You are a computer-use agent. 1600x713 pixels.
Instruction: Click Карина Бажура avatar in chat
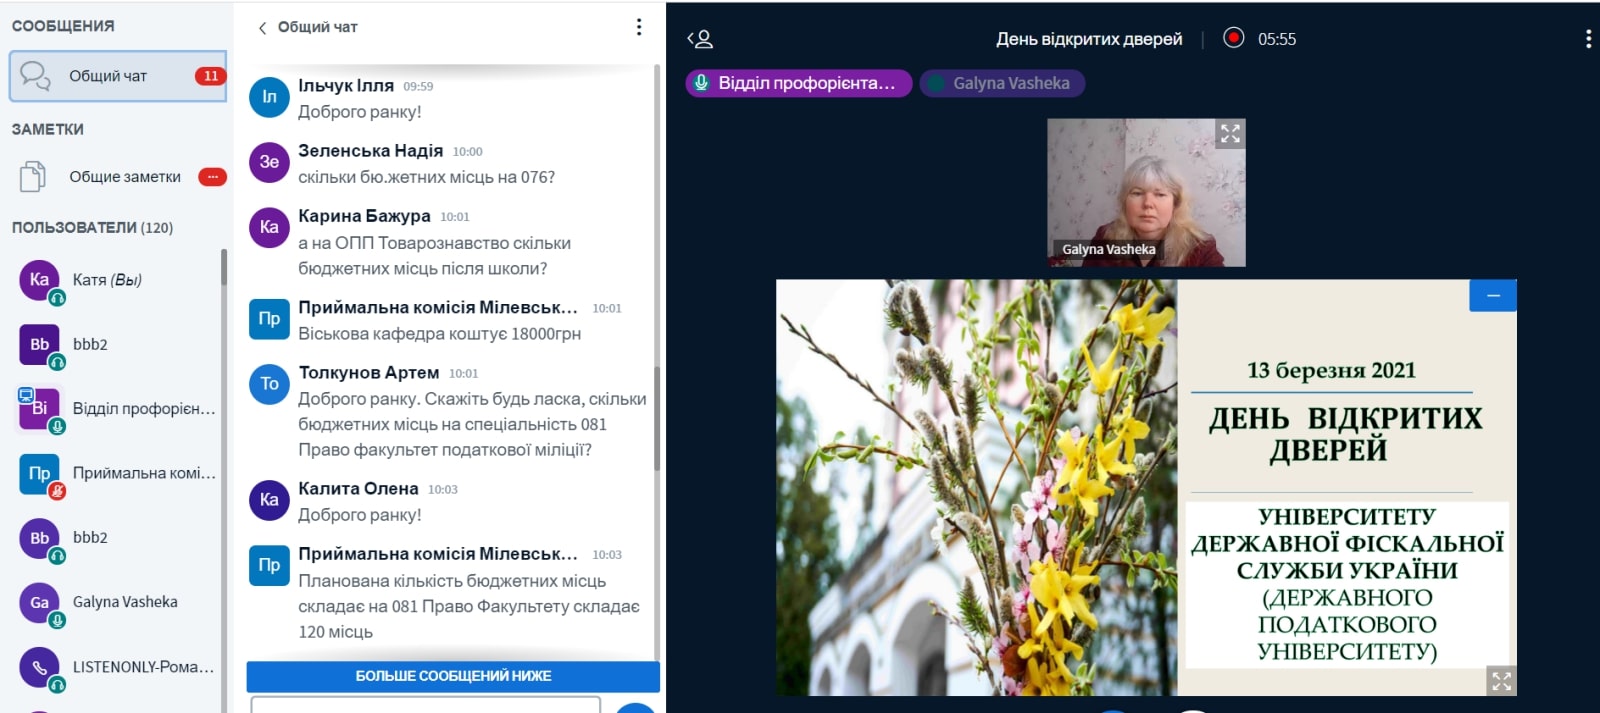269,227
